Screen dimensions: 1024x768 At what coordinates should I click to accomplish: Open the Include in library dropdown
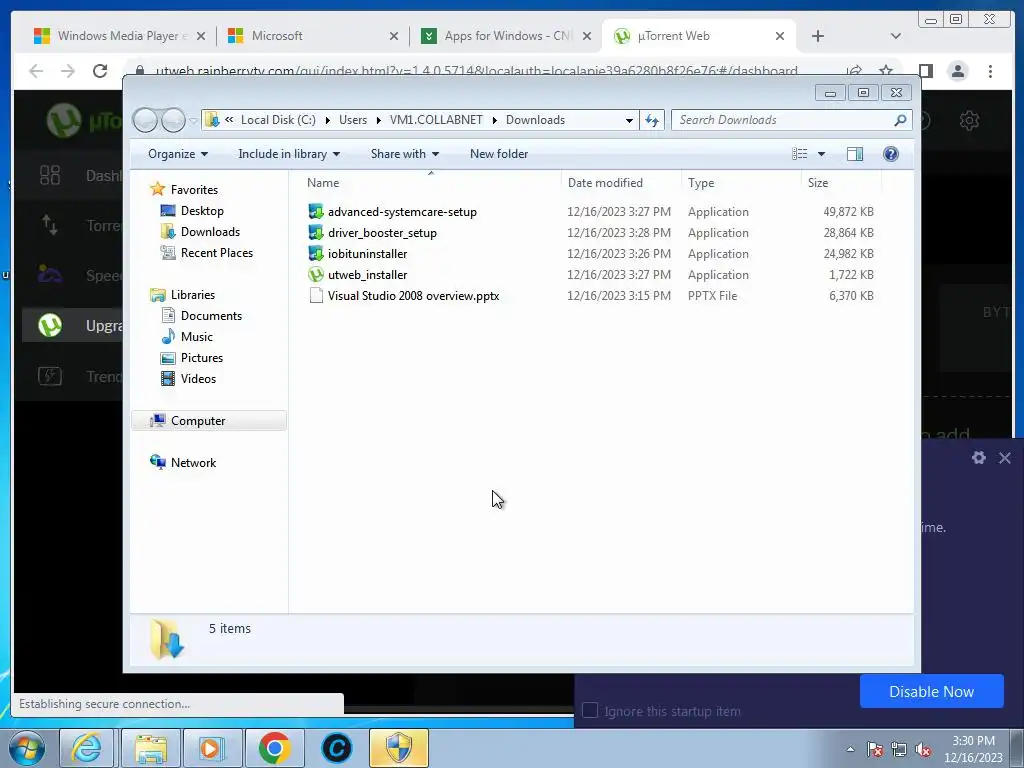289,154
